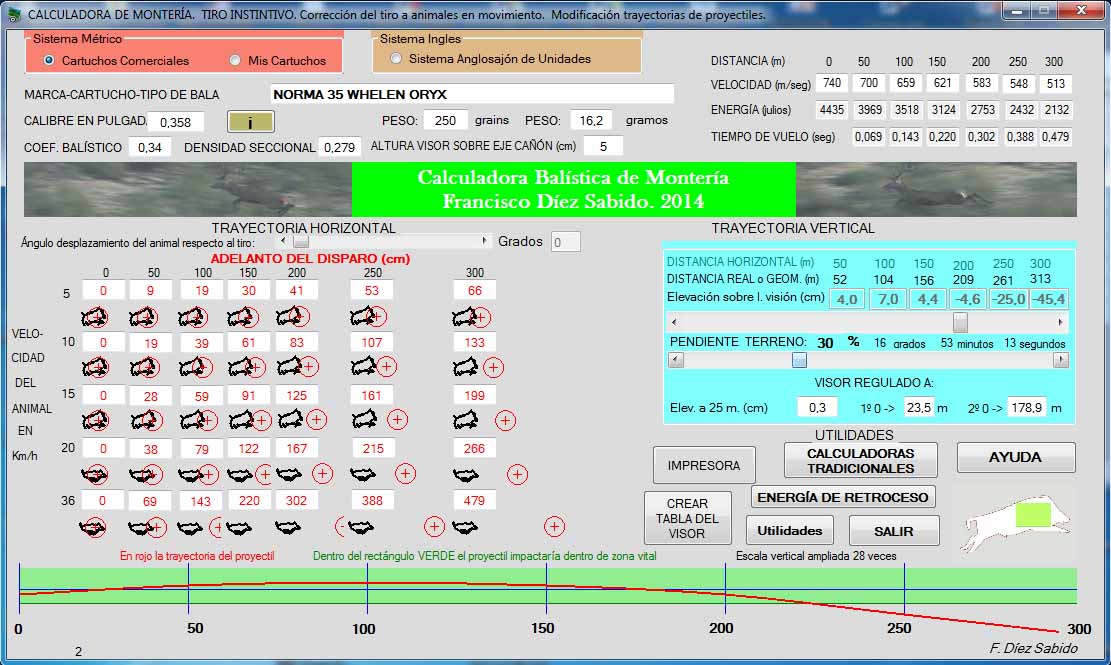Click the elevation scrollbar right arrow
Image resolution: width=1111 pixels, height=665 pixels.
(x=1061, y=322)
